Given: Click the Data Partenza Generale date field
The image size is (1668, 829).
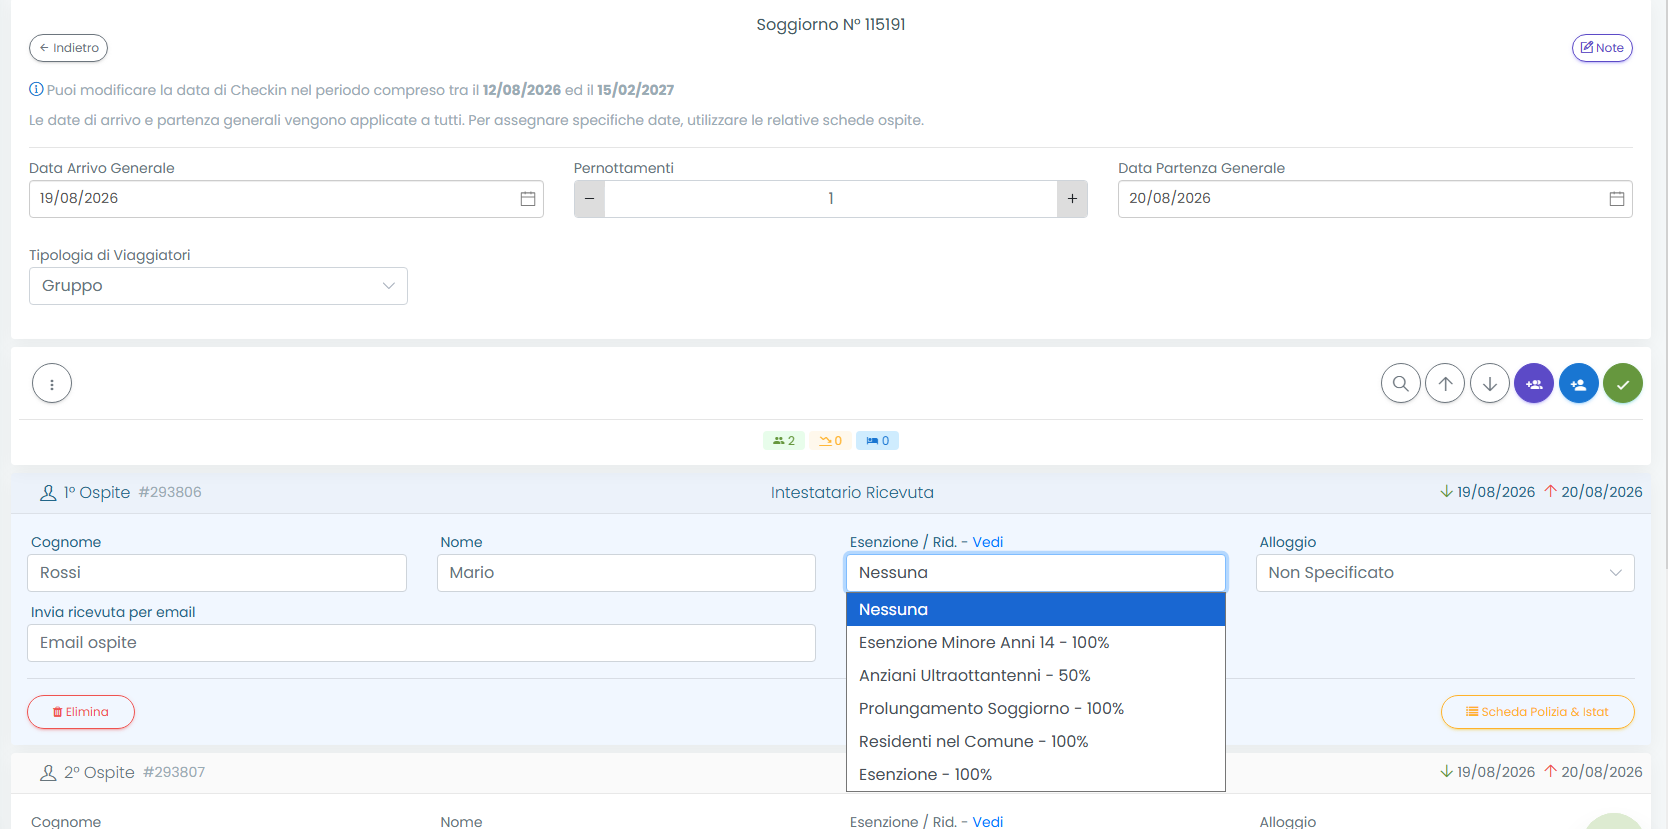Looking at the screenshot, I should click(x=1375, y=199).
